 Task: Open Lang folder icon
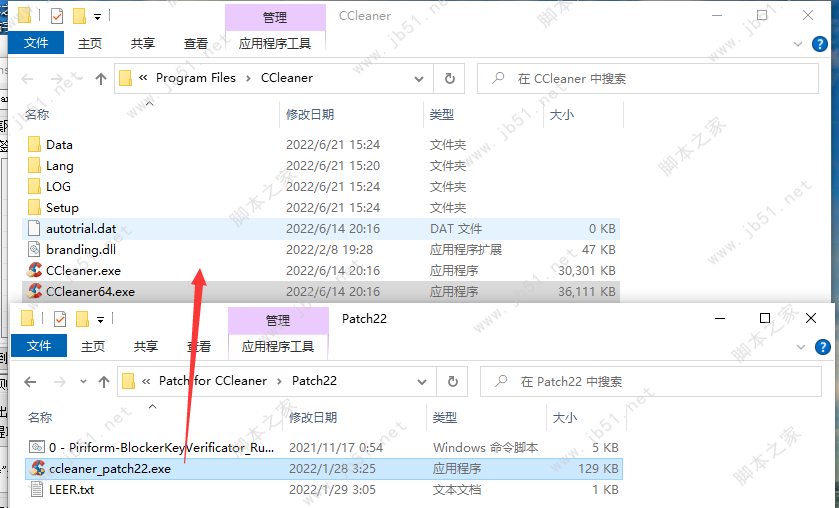tap(34, 165)
